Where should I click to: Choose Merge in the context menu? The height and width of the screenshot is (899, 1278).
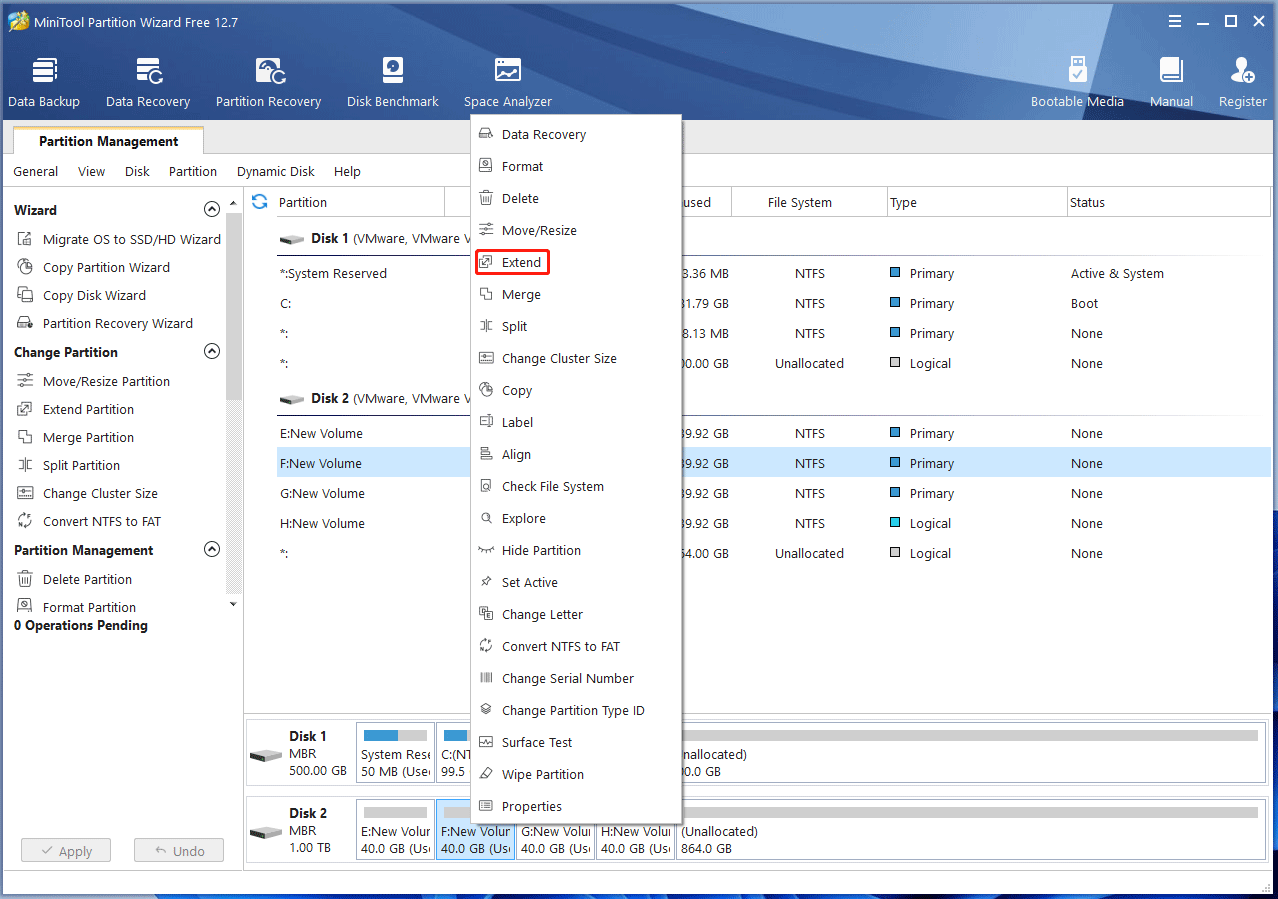click(576, 294)
